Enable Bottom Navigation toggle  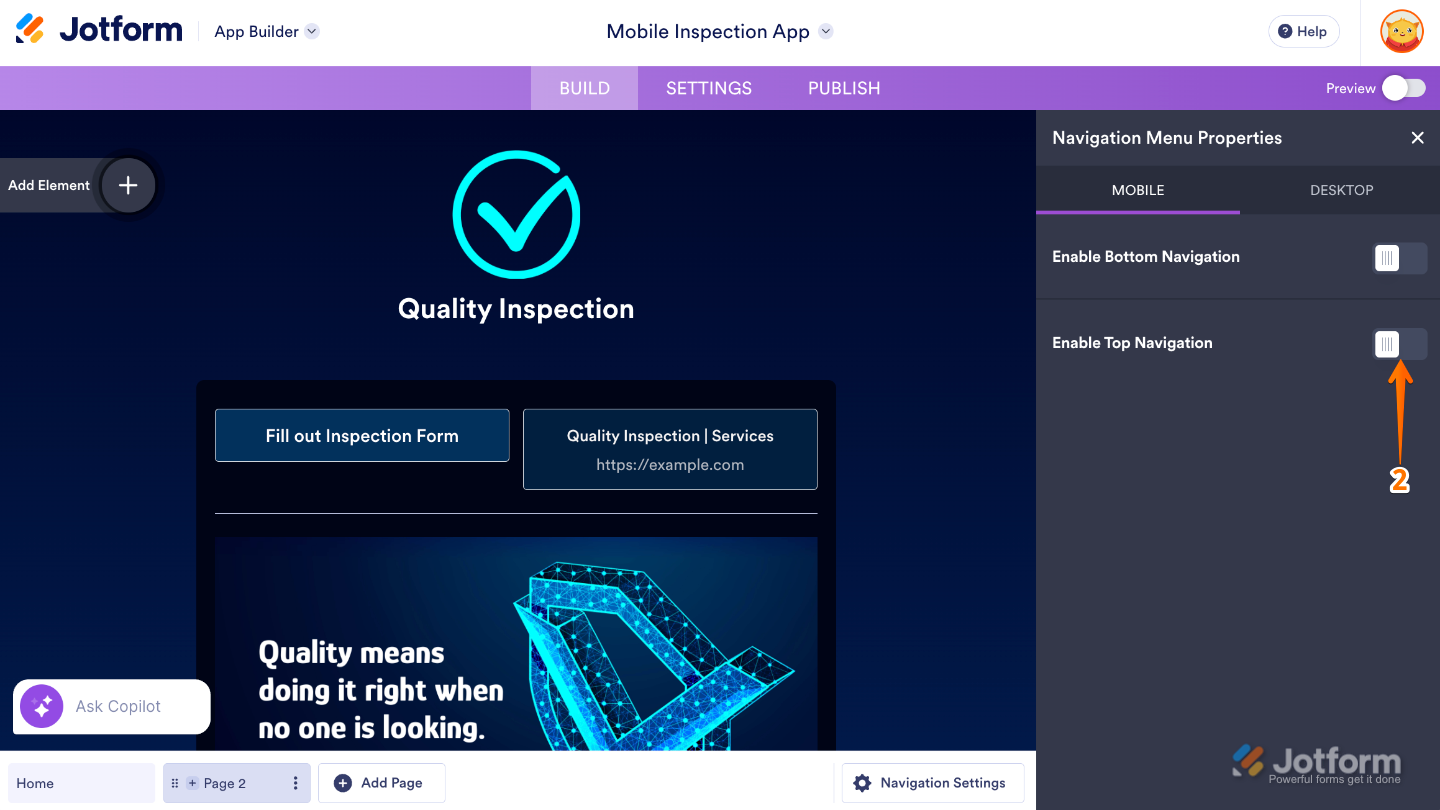[x=1400, y=258]
